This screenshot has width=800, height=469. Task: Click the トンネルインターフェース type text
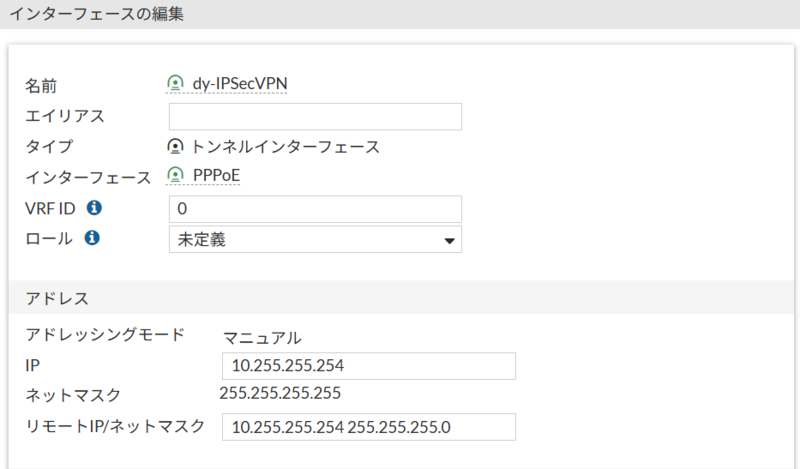(x=285, y=147)
